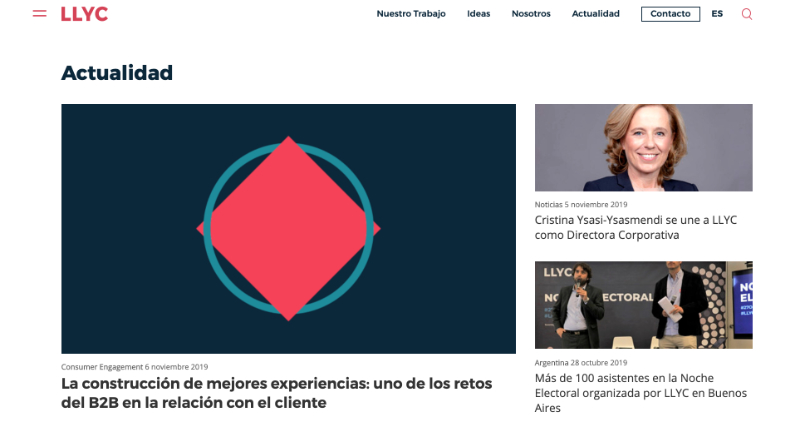Go to the Nosotros section
This screenshot has width=800, height=422.
[x=531, y=14]
